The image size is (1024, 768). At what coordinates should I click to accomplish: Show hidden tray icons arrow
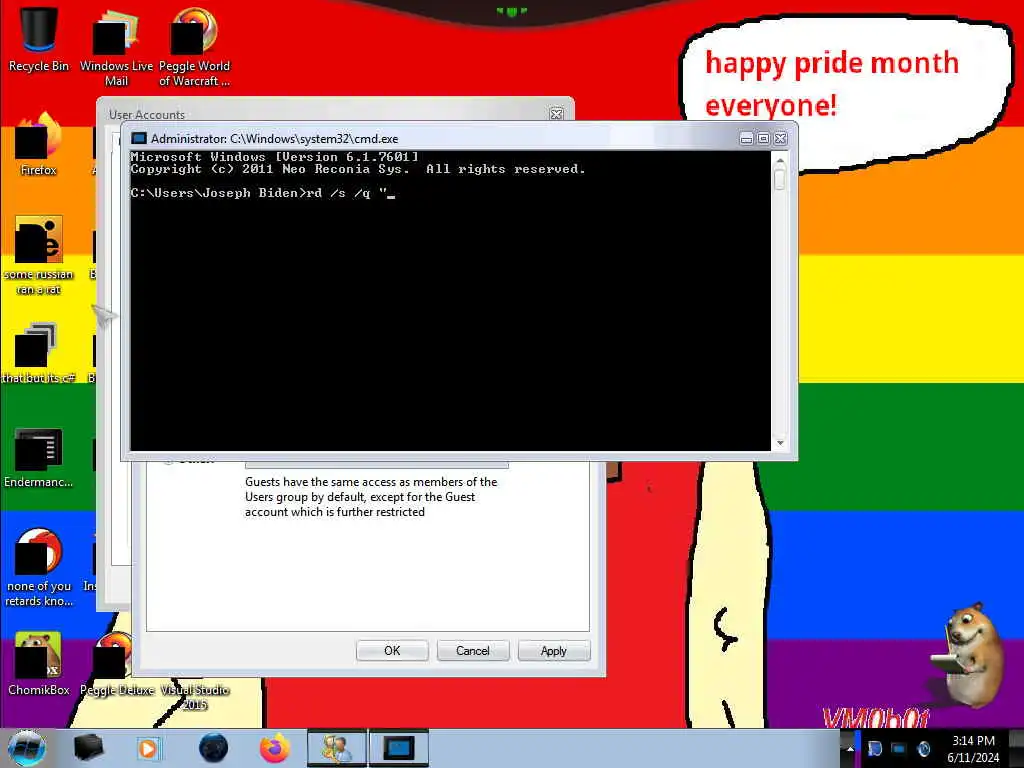850,749
